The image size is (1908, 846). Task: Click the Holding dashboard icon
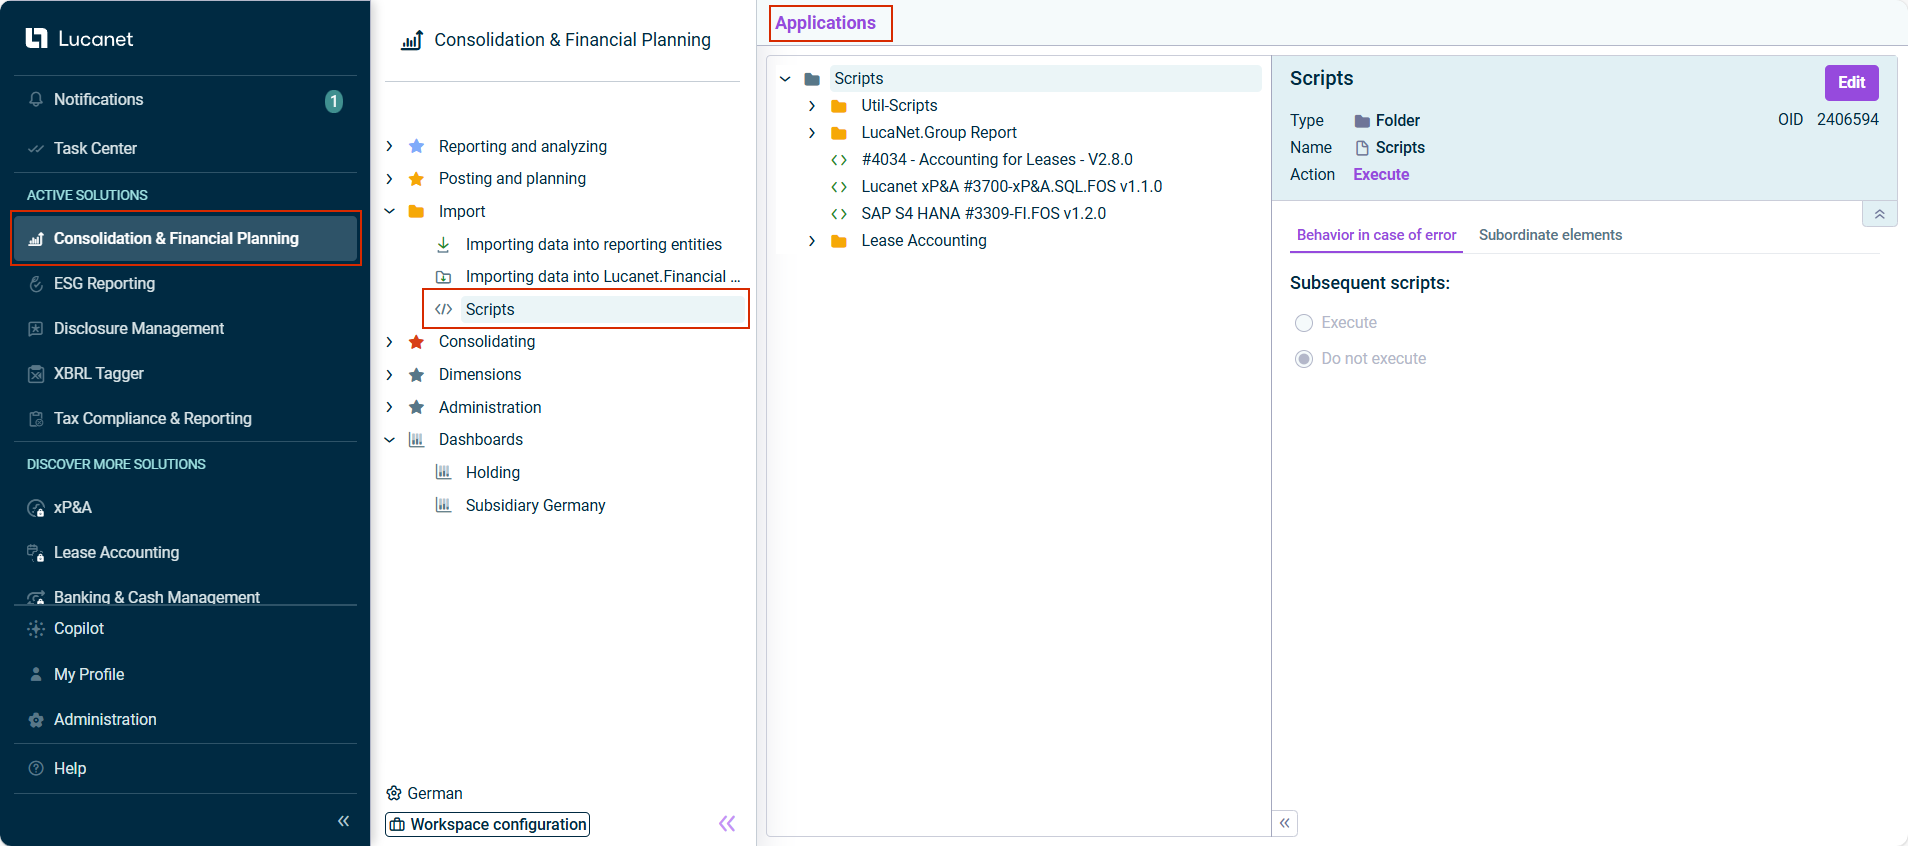[443, 473]
